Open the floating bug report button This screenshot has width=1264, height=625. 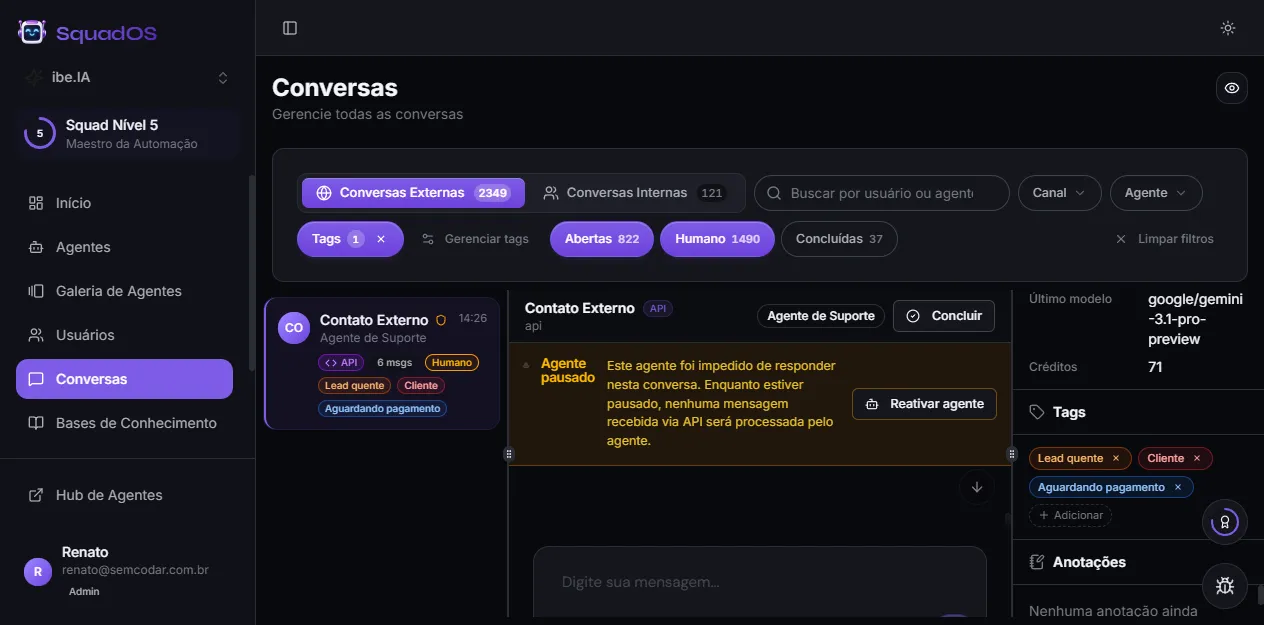1225,586
